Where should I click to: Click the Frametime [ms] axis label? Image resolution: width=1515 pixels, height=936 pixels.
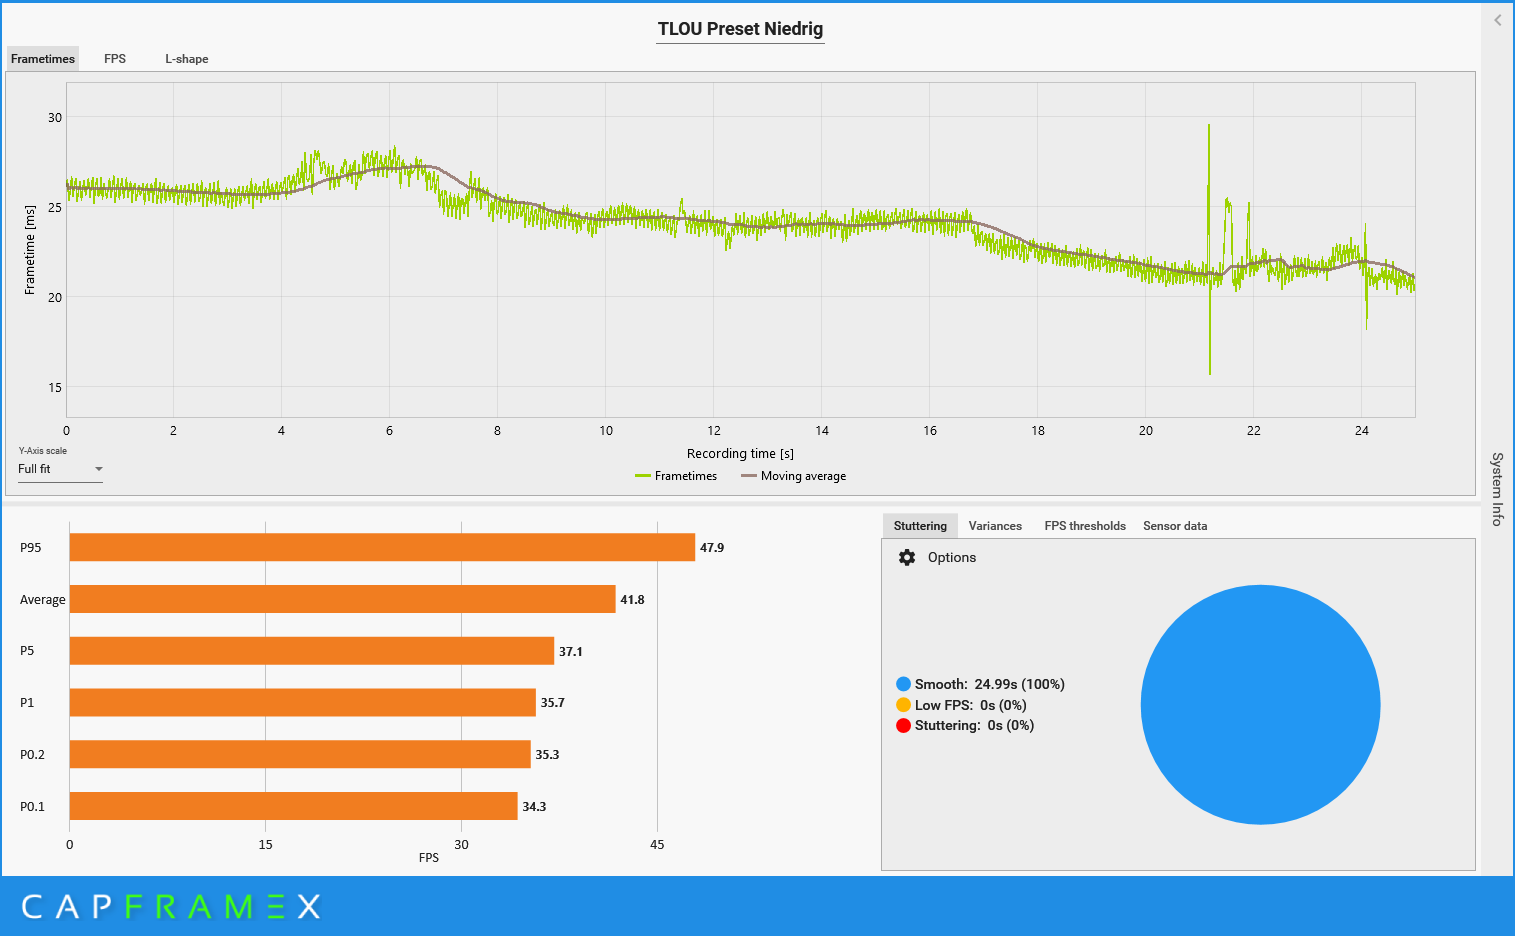coord(30,250)
